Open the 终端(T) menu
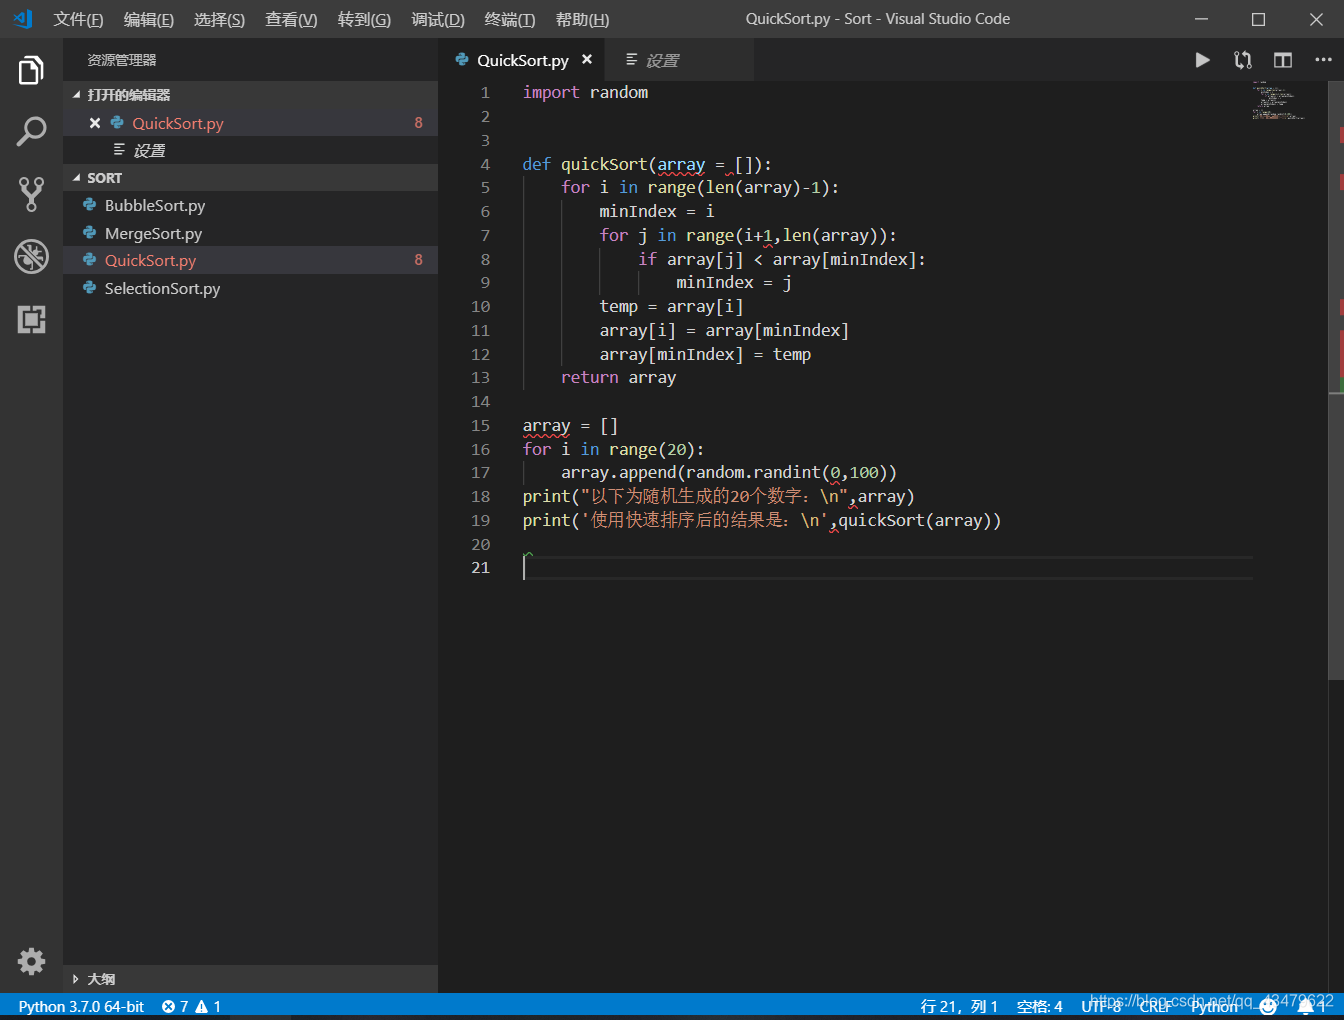1344x1020 pixels. (509, 19)
